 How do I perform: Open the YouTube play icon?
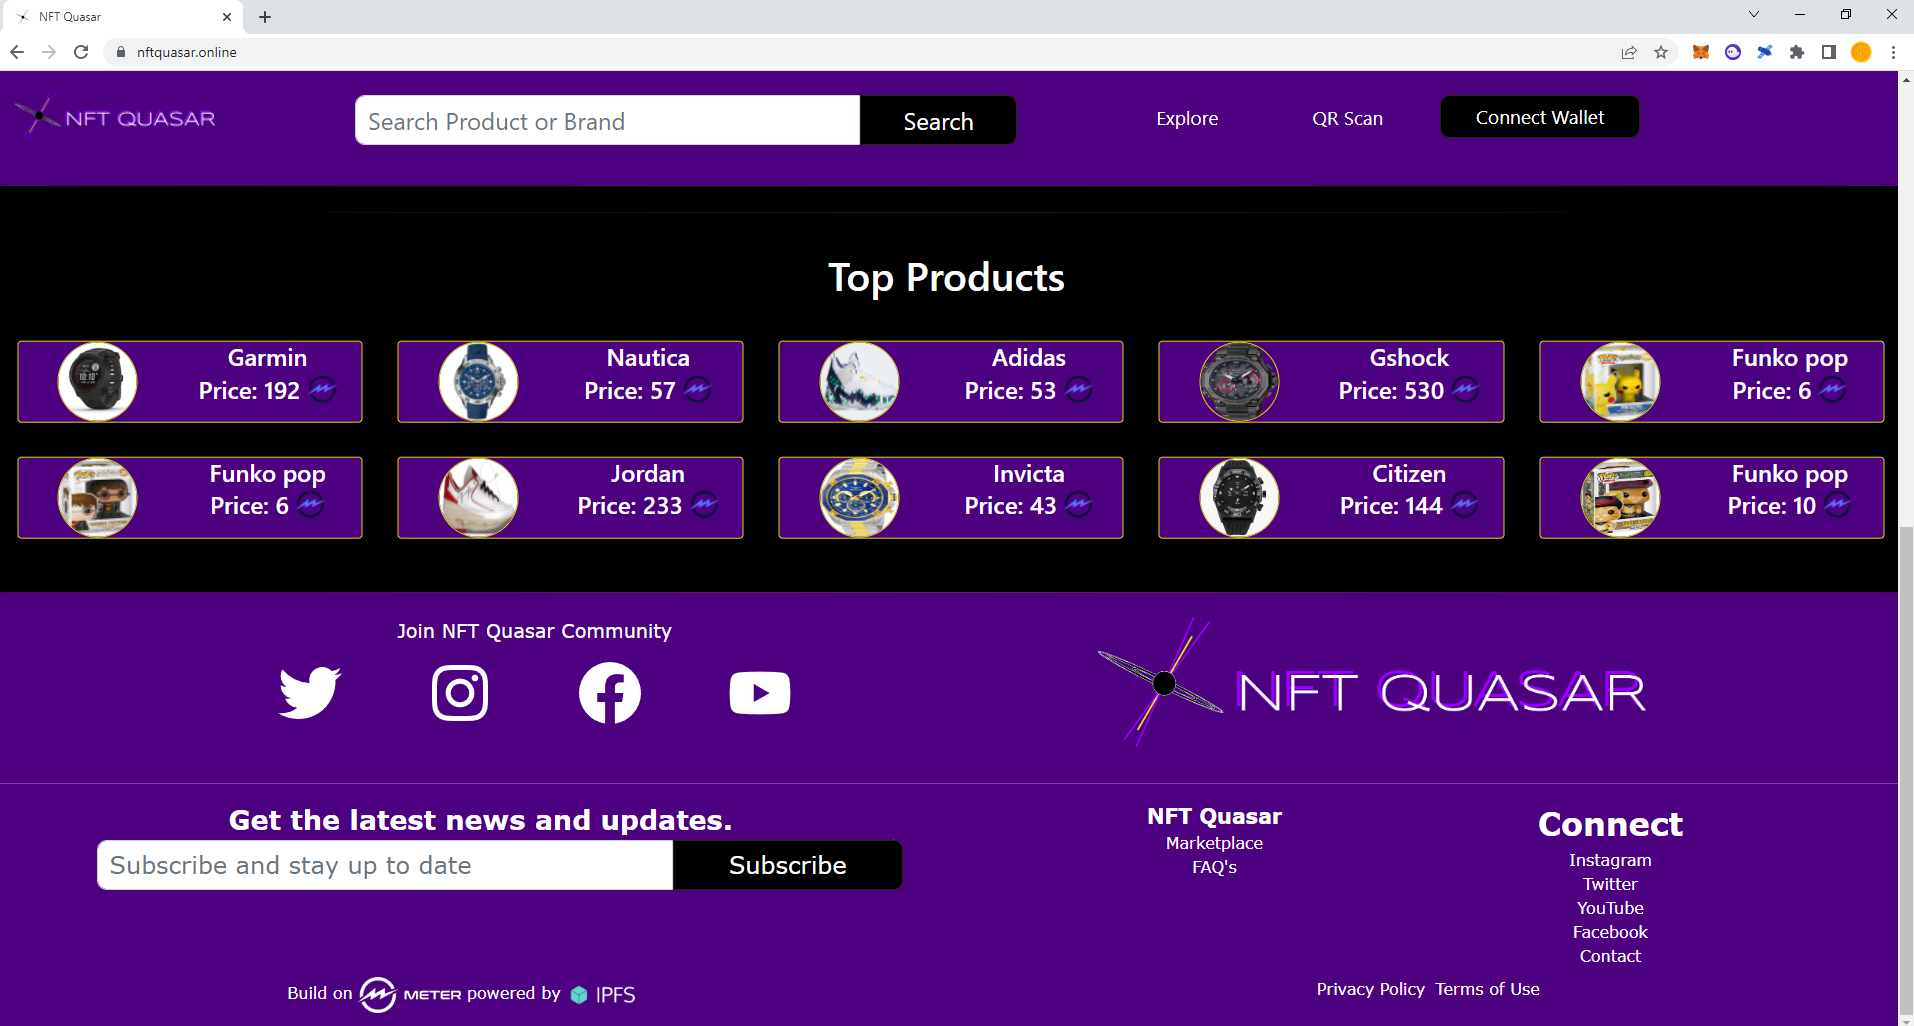760,693
